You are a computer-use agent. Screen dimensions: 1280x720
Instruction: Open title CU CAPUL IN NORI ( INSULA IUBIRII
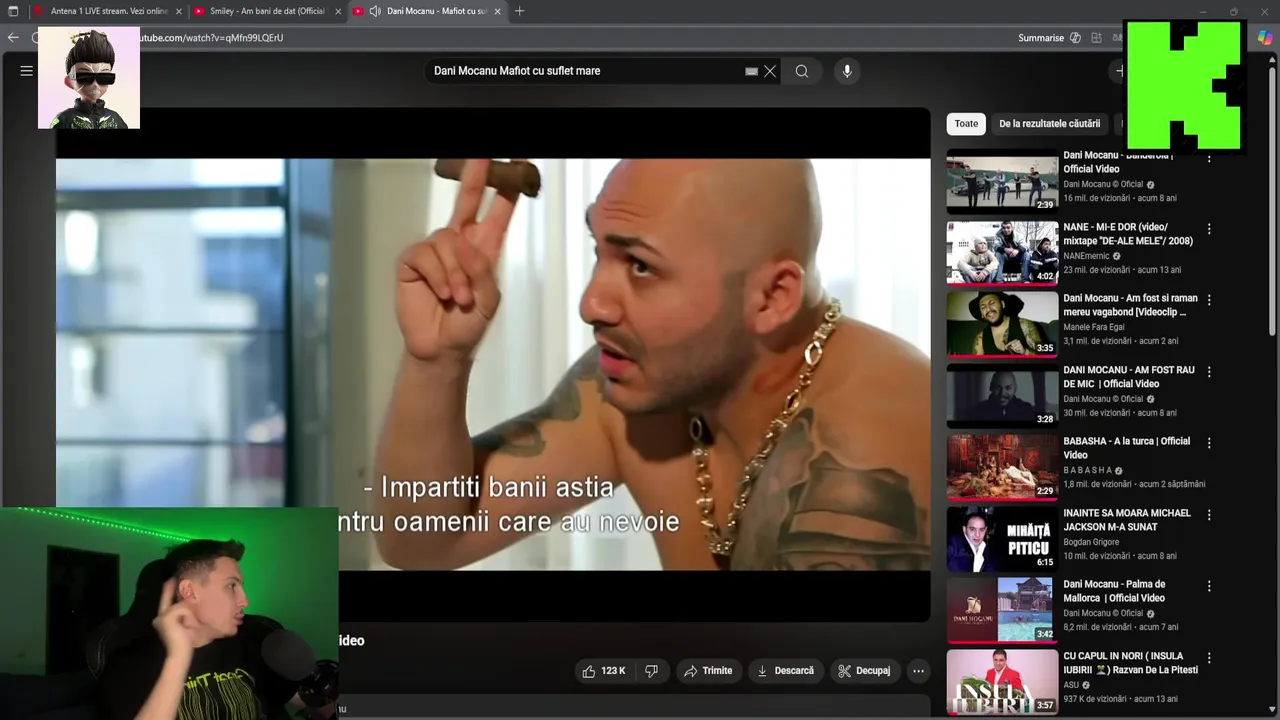1130,663
